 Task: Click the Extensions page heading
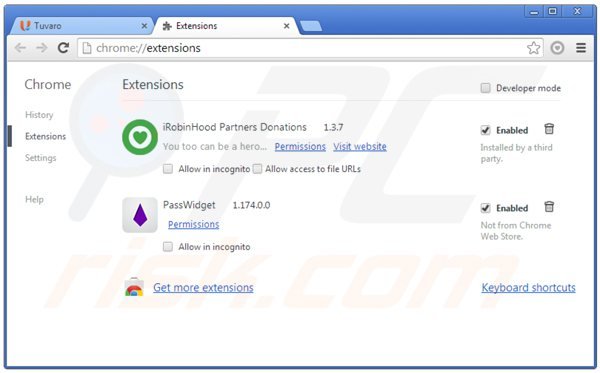tap(153, 85)
